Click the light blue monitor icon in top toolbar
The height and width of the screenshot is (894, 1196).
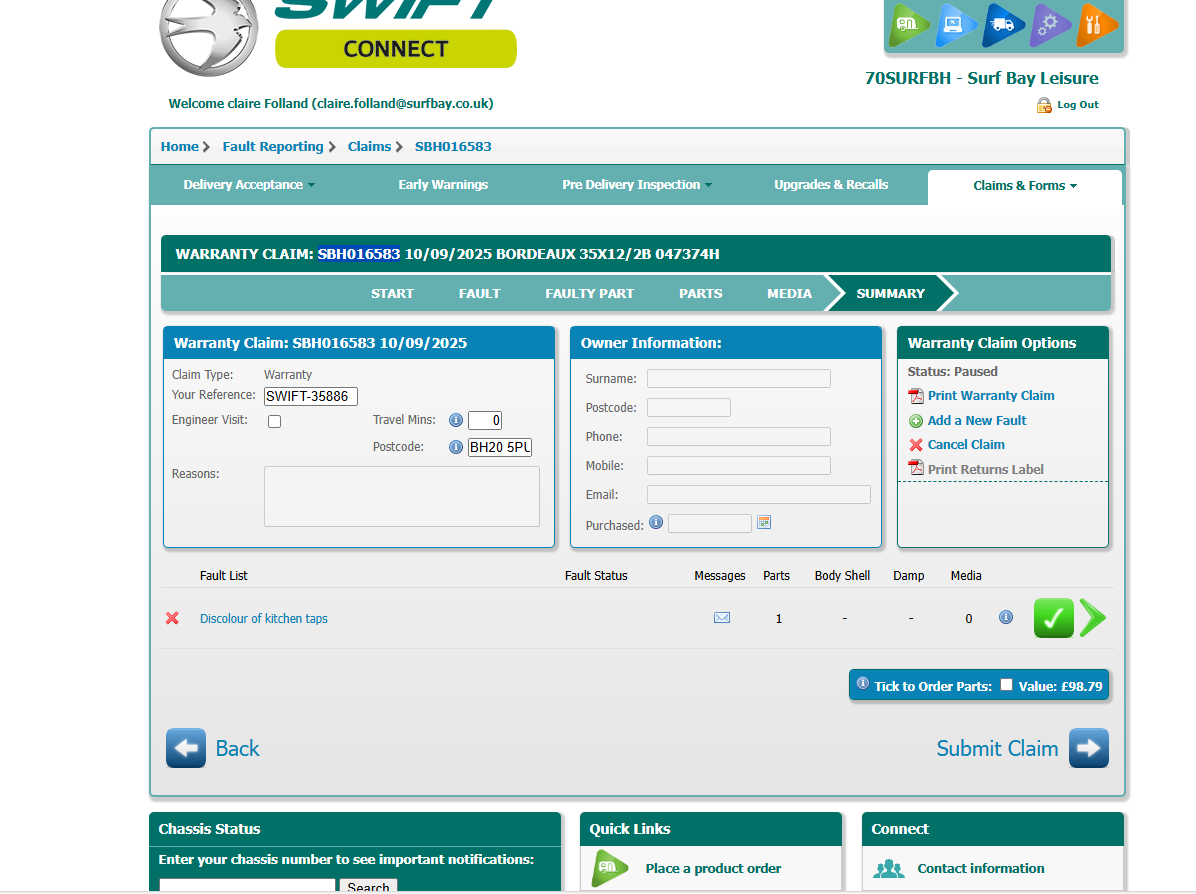[x=954, y=24]
